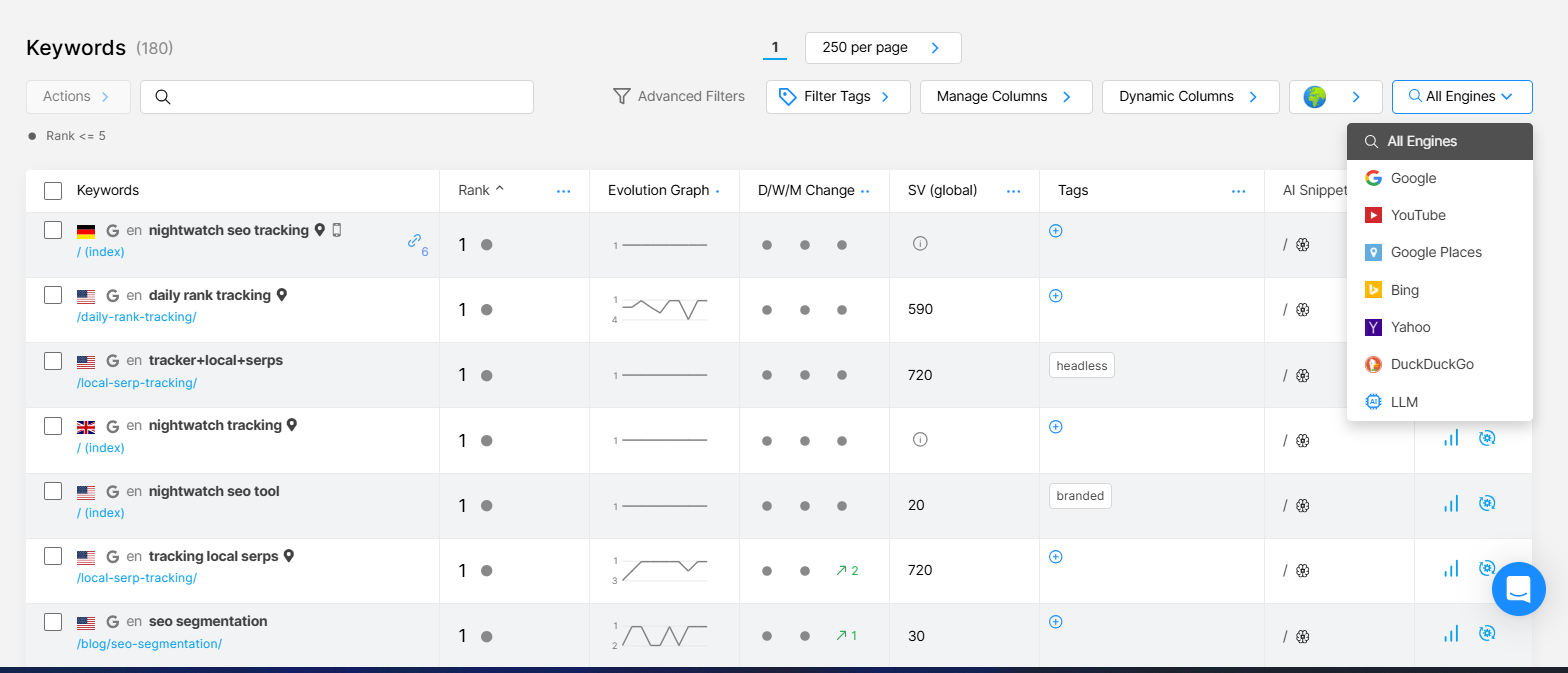Select Yahoo search engine option
1568x673 pixels.
coord(1439,327)
